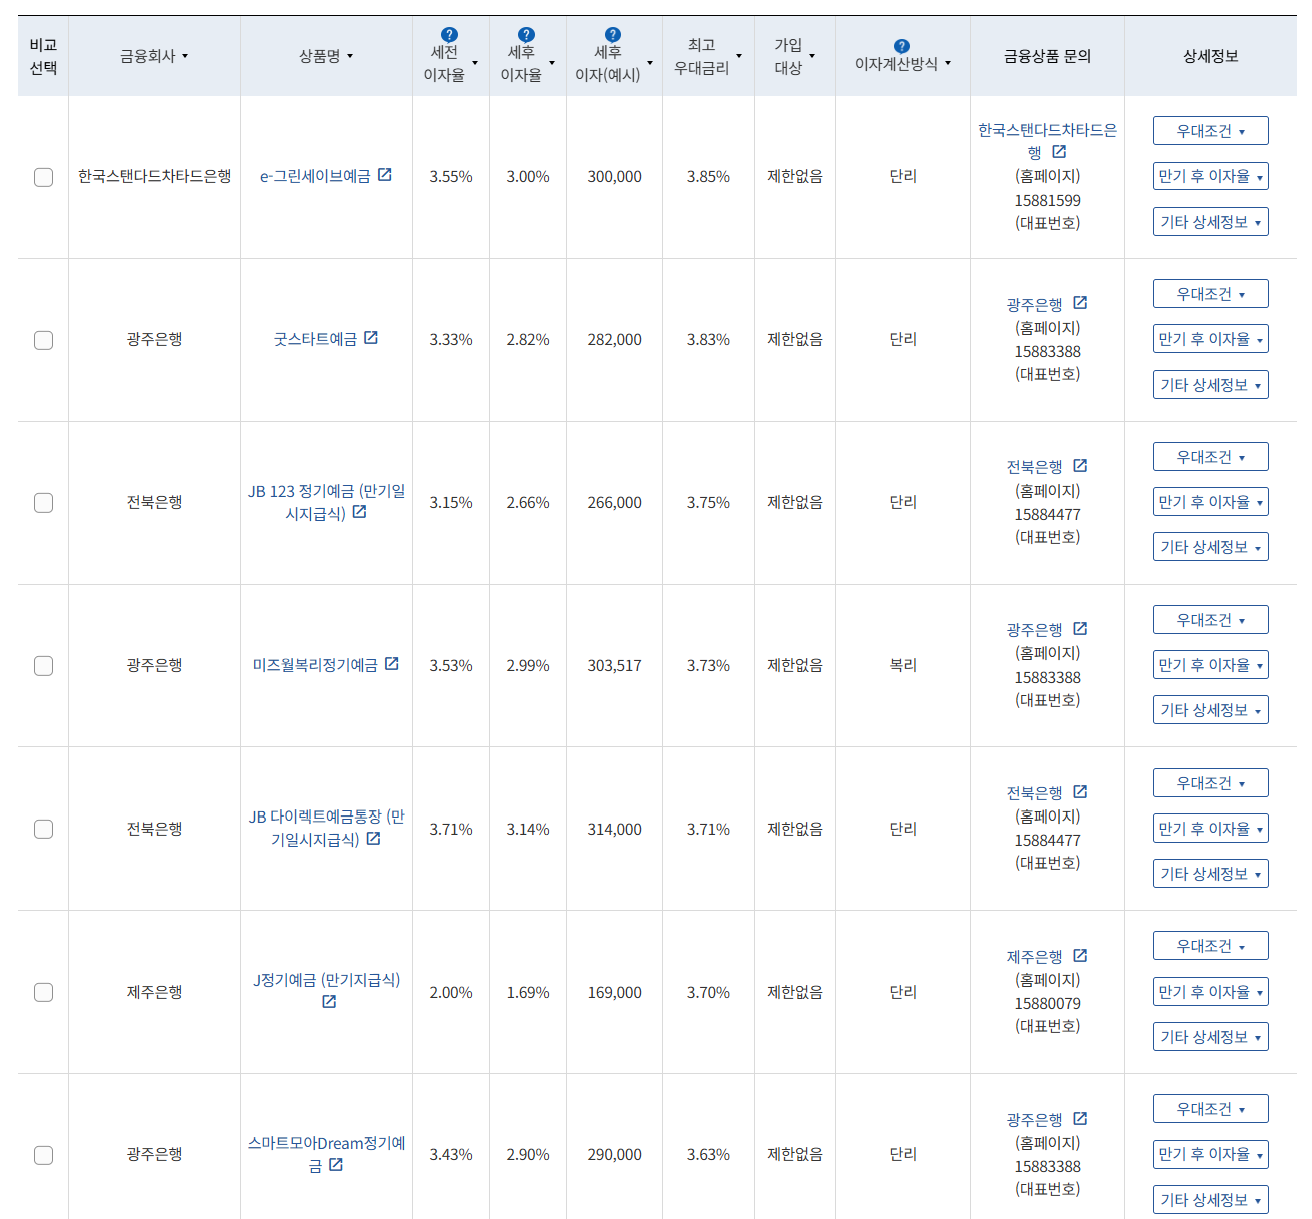The image size is (1312, 1219).
Task: Click external link icon next to 미즈월복리정기예금
Action: [x=392, y=663]
